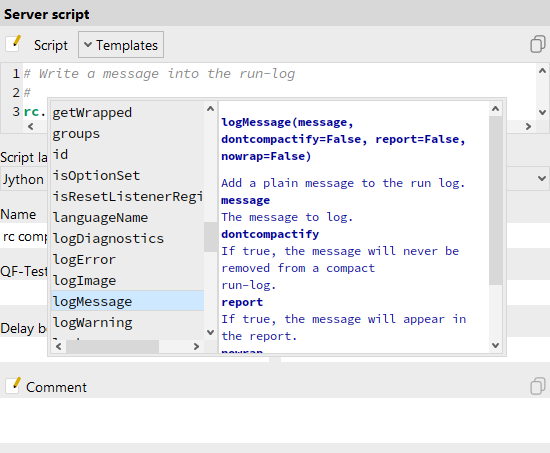Open the Script external editor pencil icon
550x453 pixels.
pos(13,44)
